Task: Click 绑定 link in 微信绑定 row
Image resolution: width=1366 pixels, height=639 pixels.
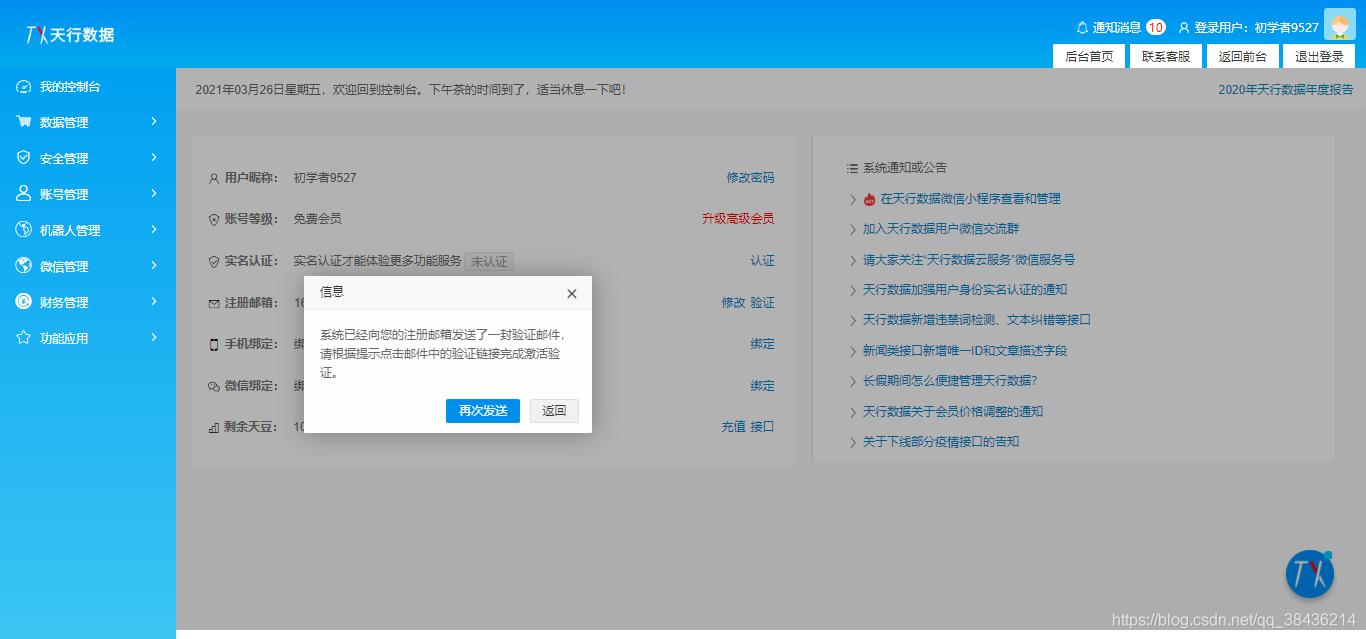Action: [763, 386]
